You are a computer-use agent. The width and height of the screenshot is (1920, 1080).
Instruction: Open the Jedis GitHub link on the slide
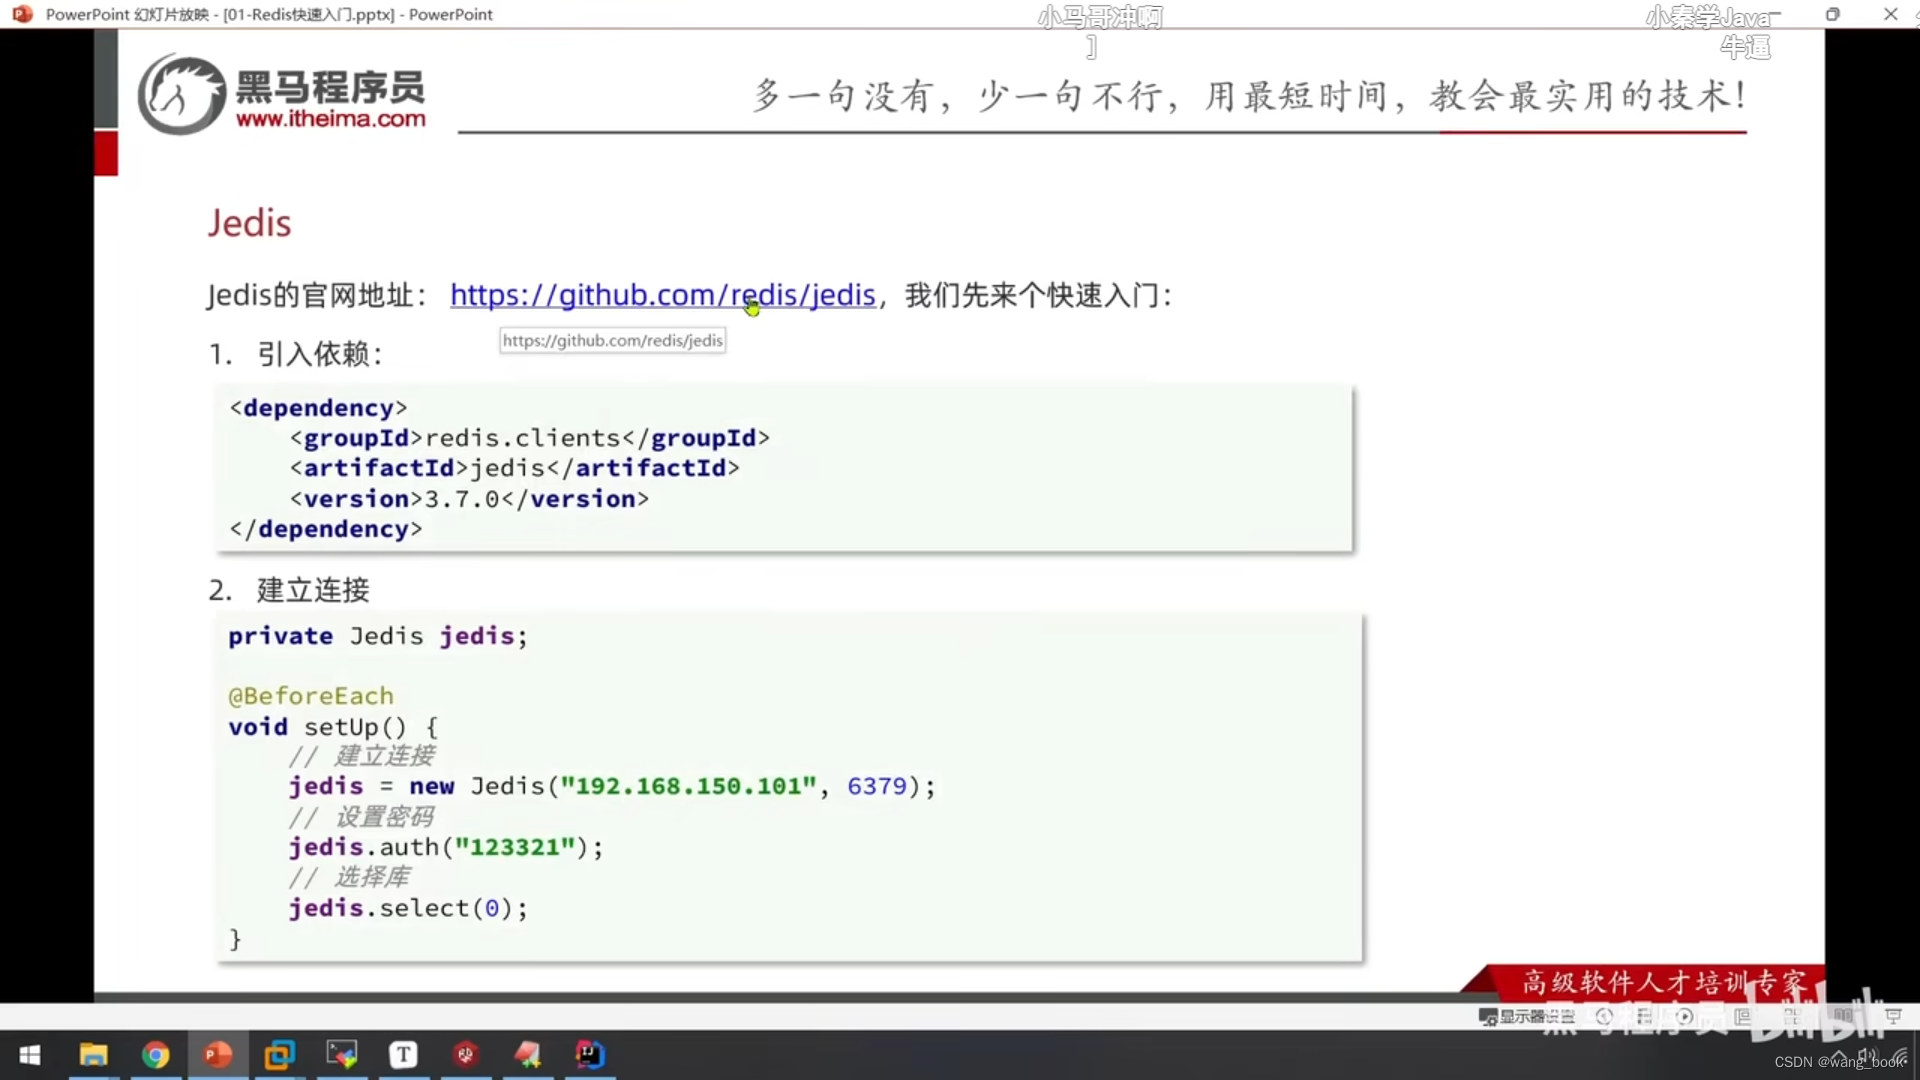click(663, 295)
